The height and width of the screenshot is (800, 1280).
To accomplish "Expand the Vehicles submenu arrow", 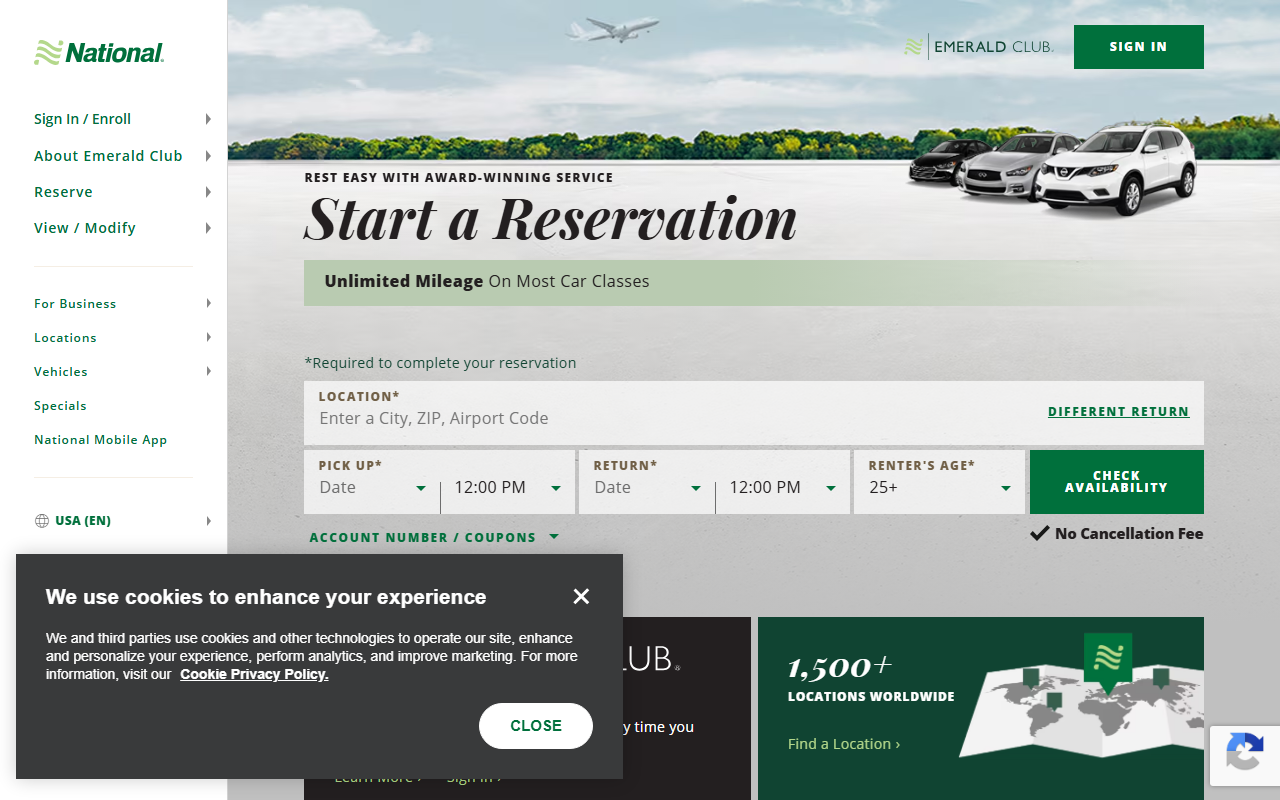I will point(208,372).
